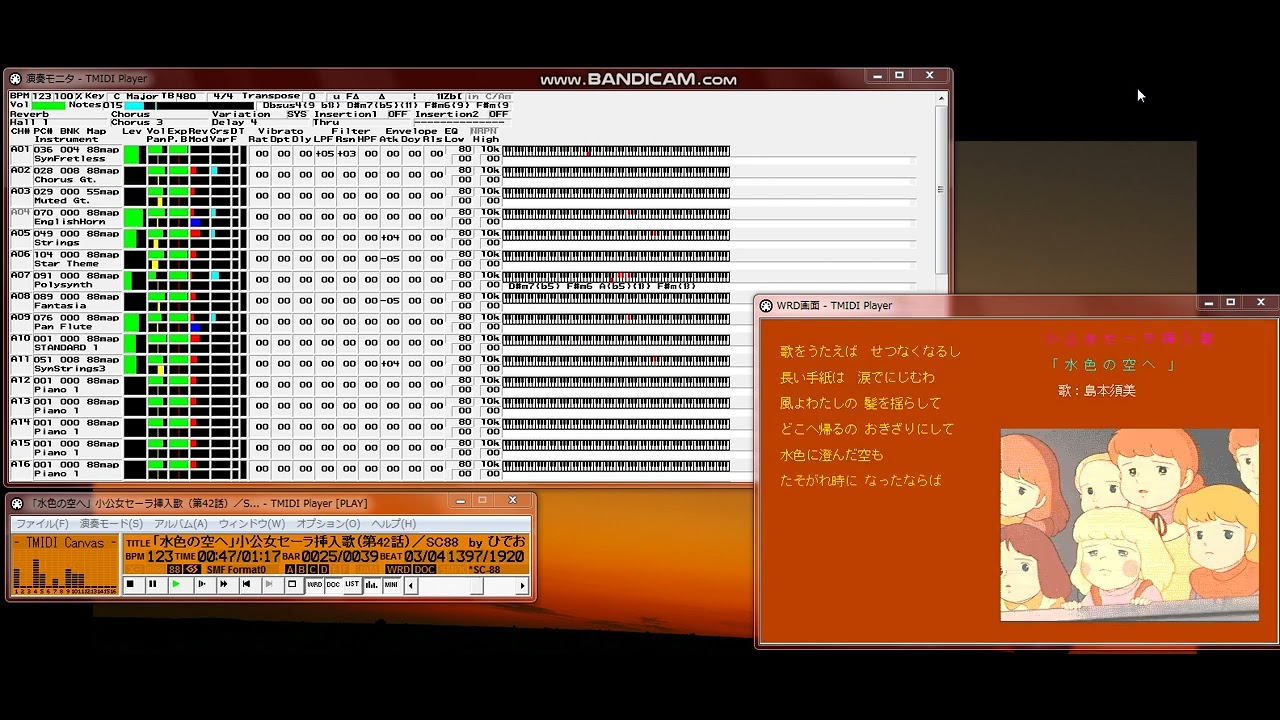Select channel A03 Muted Gt. row
This screenshot has height=720, width=1280.
coord(66,196)
